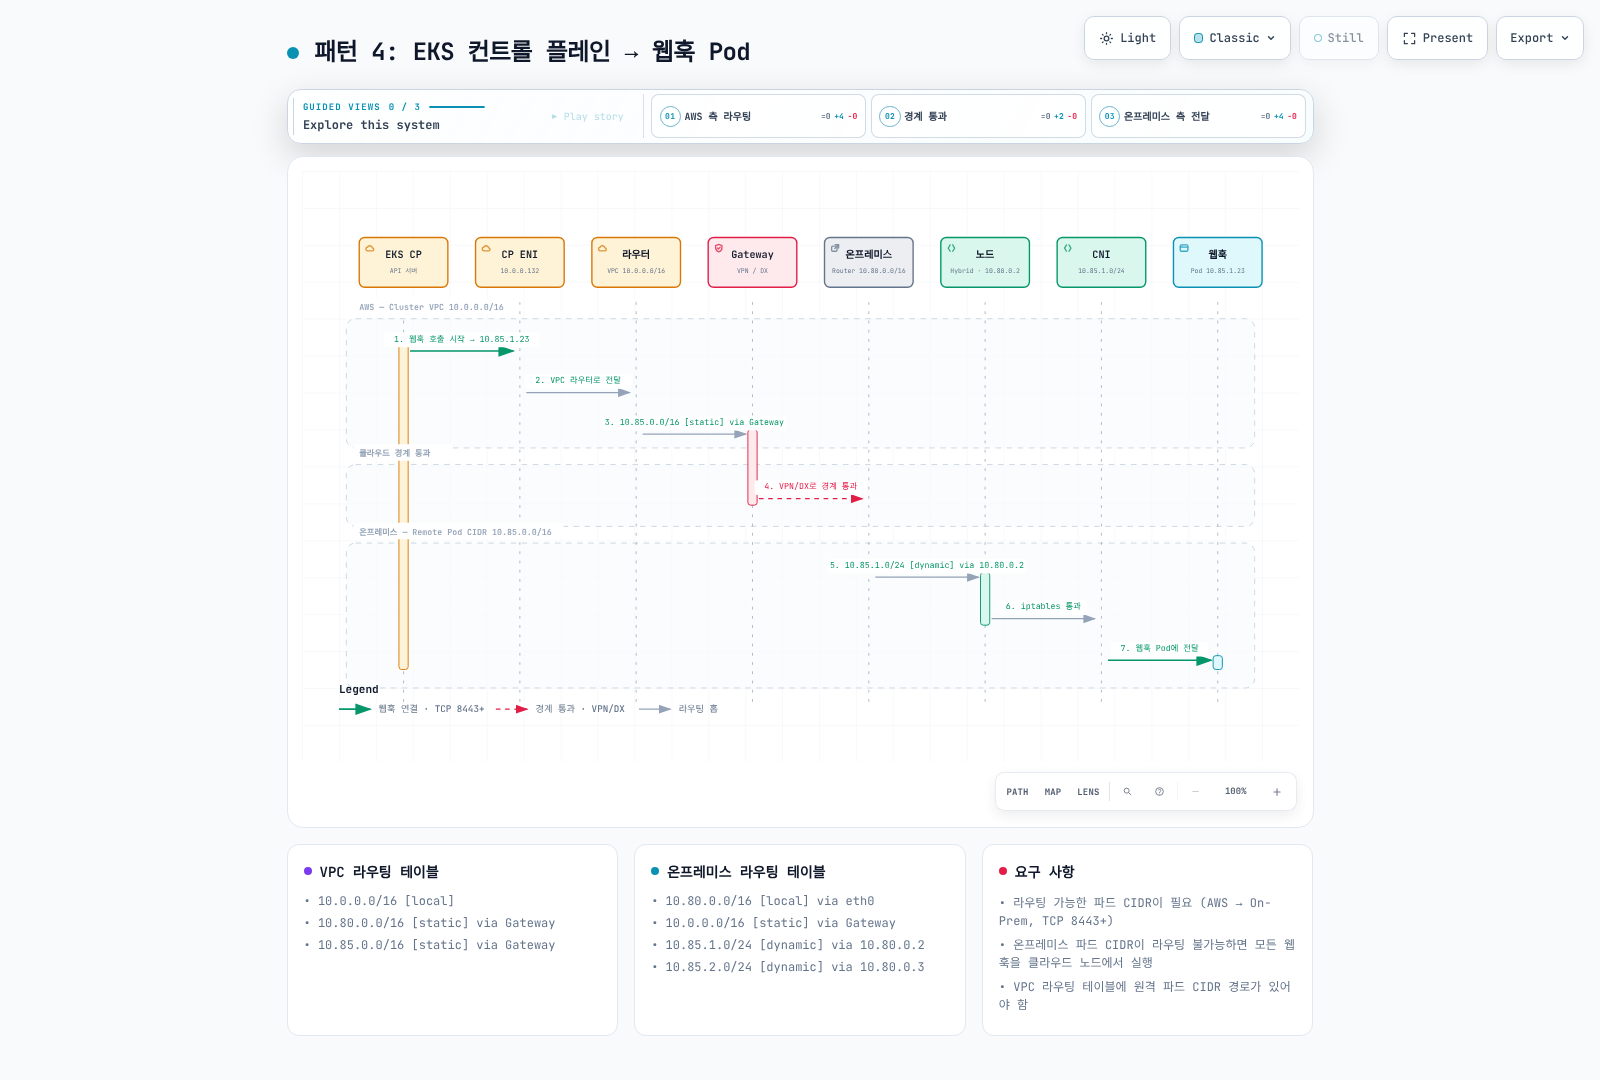This screenshot has width=1600, height=1080.
Task: Open help question-mark icon
Action: [1159, 792]
